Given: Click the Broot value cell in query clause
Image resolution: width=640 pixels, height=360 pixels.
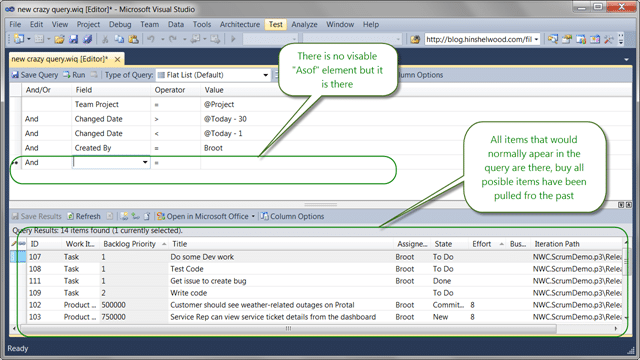Looking at the screenshot, I should pyautogui.click(x=213, y=148).
